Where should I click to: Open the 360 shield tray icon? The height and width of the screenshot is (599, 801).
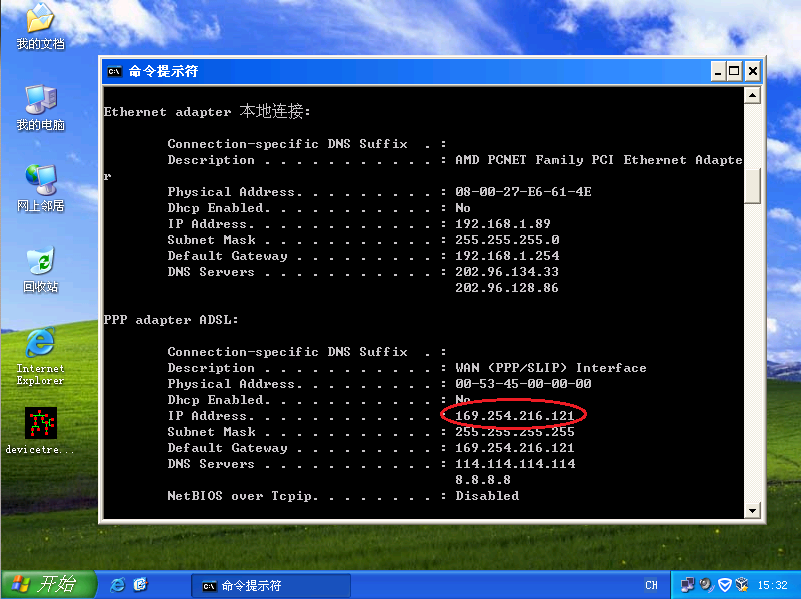pos(724,585)
